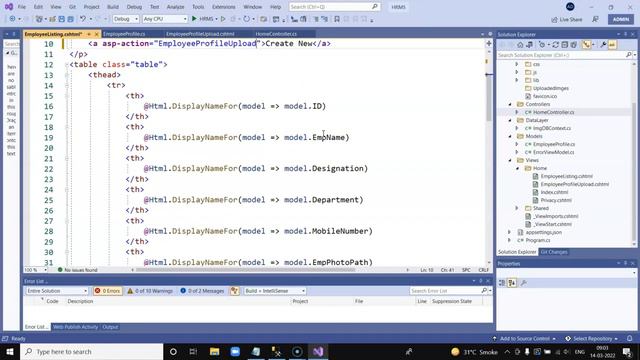
Task: Click the Start Without Debugging outline arrow
Action: (223, 19)
